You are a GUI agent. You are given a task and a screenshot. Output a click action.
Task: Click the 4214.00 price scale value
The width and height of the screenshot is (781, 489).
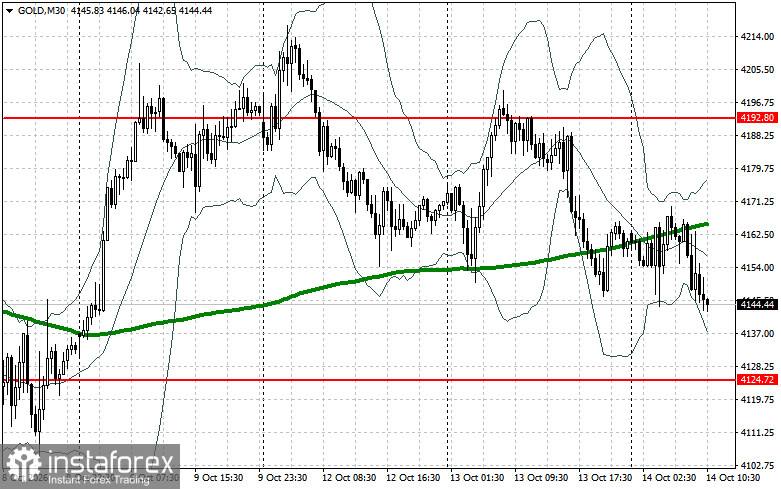point(757,36)
